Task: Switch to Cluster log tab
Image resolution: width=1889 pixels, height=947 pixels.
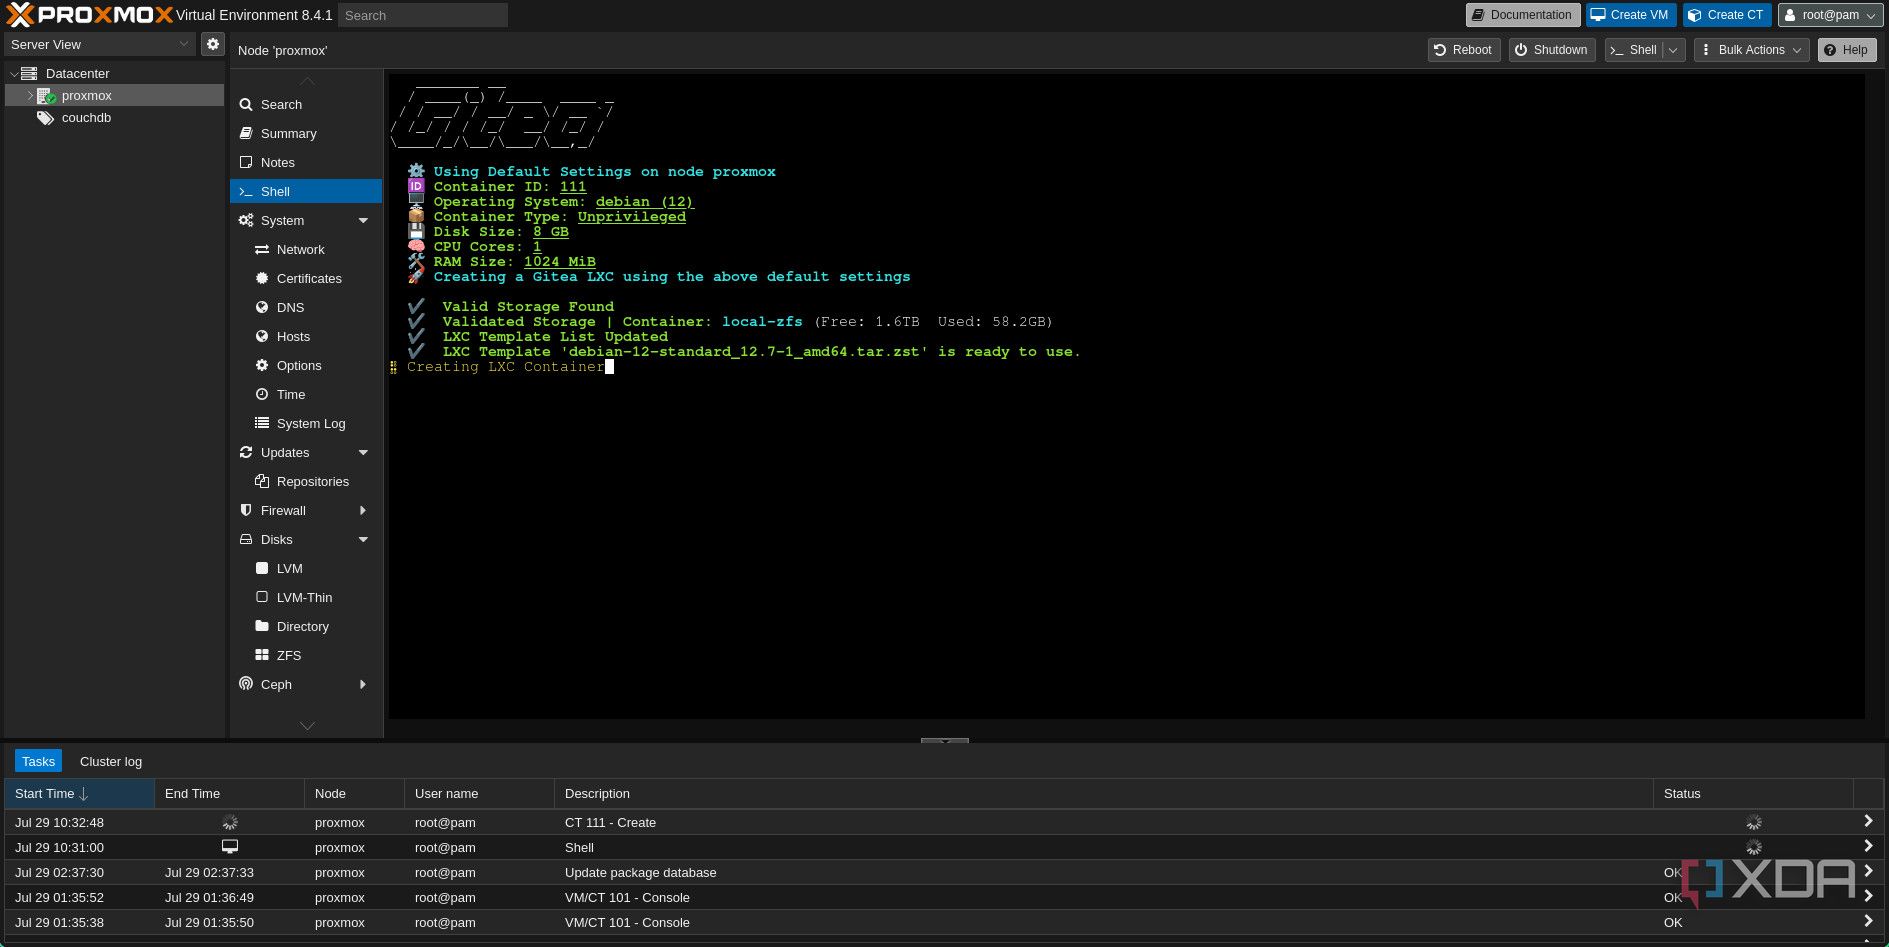Action: tap(111, 761)
